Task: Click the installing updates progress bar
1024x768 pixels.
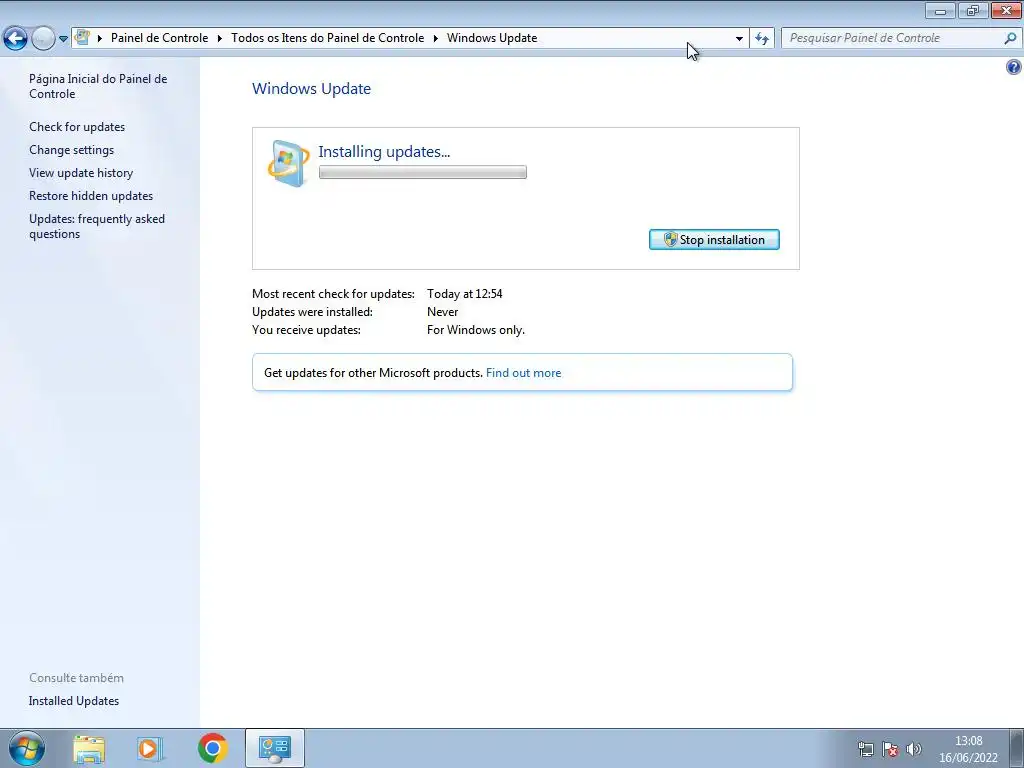Action: tap(423, 172)
